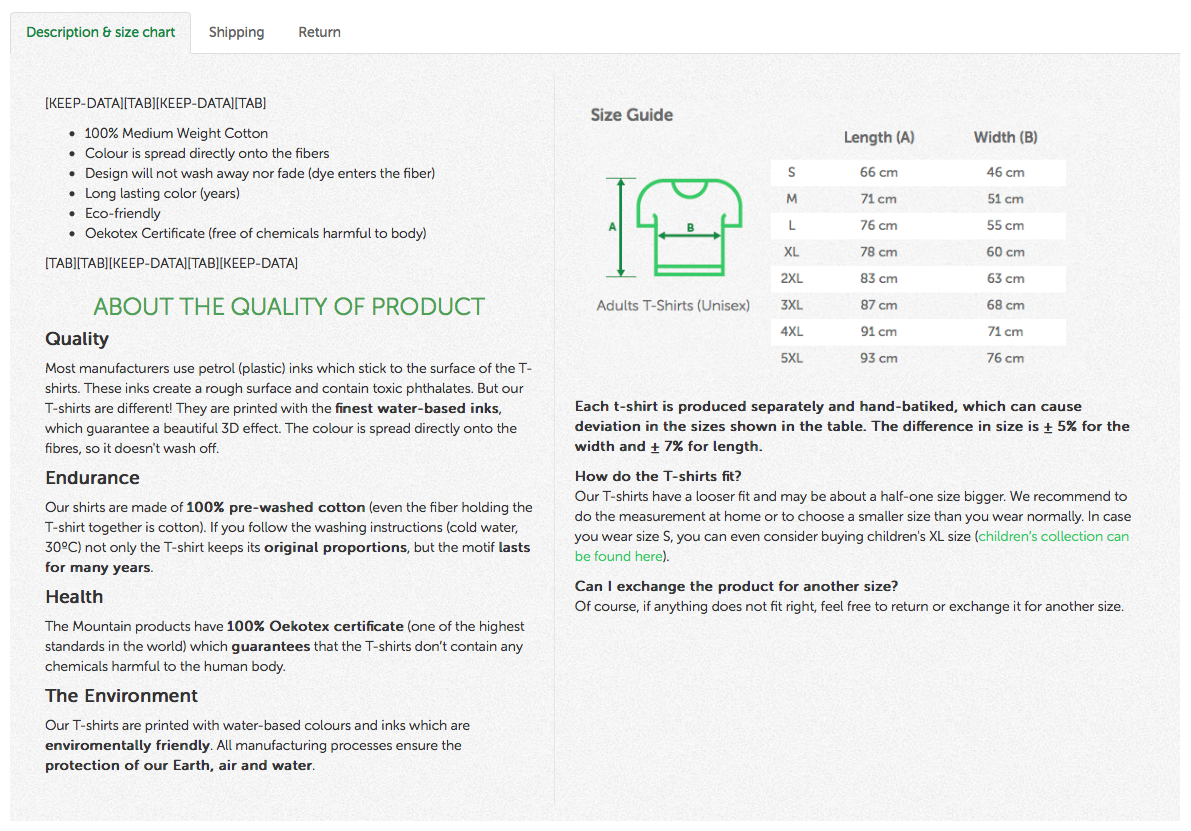Click the XL size row
The width and height of the screenshot is (1191, 831).
click(918, 252)
